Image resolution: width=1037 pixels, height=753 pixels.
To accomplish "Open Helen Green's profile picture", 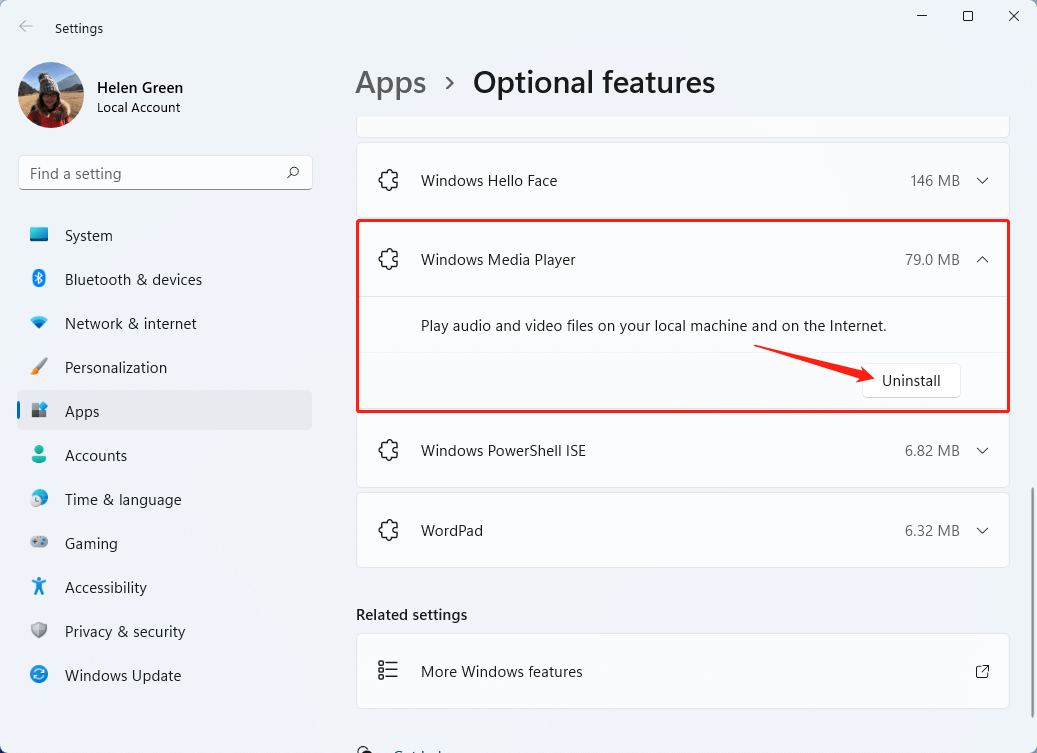I will 51,95.
